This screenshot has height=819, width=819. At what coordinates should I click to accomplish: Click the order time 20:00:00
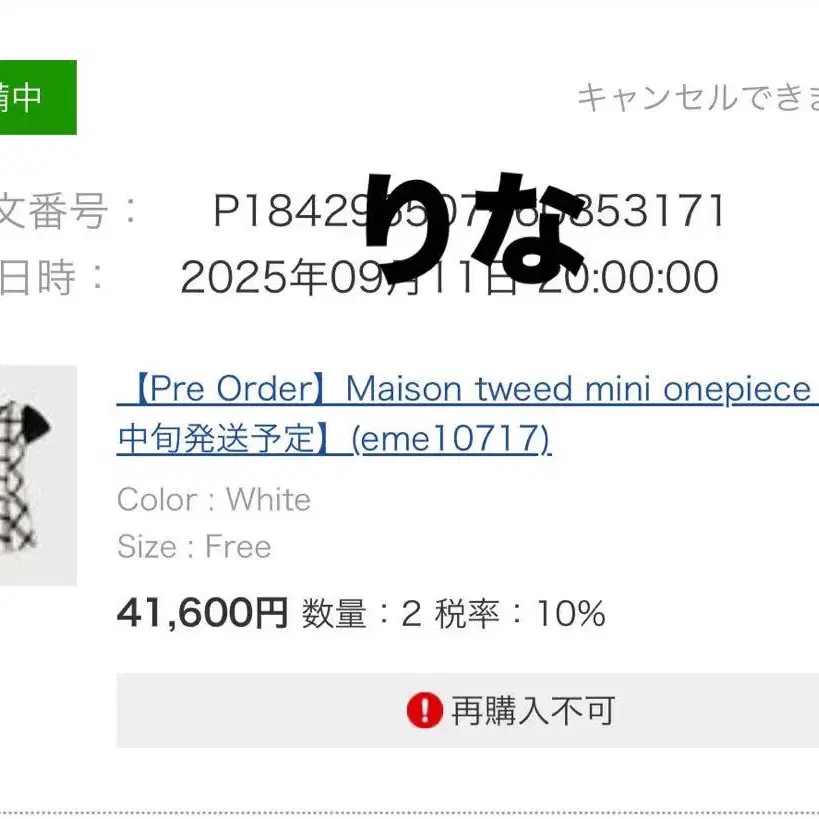click(628, 277)
